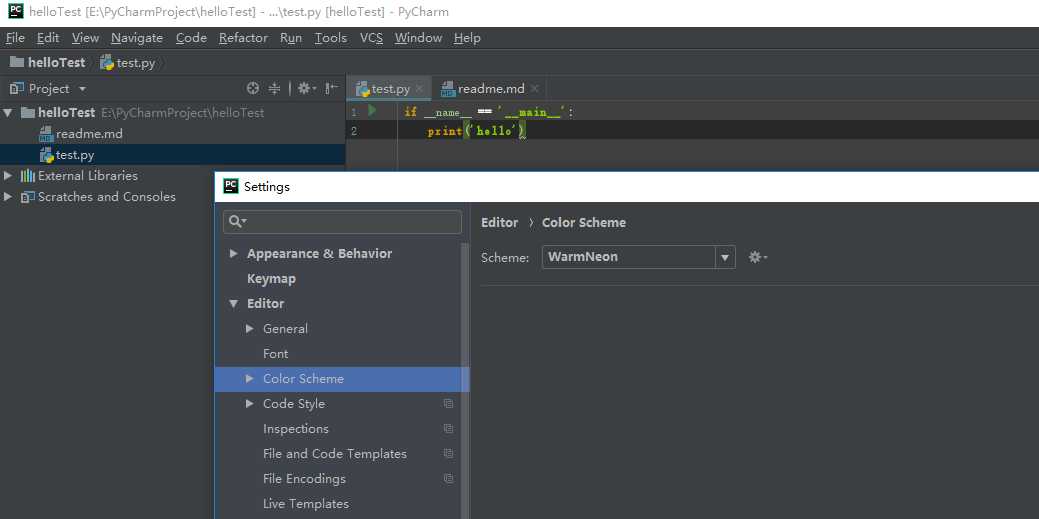
Task: Click the External Libraries icon
Action: tap(28, 176)
